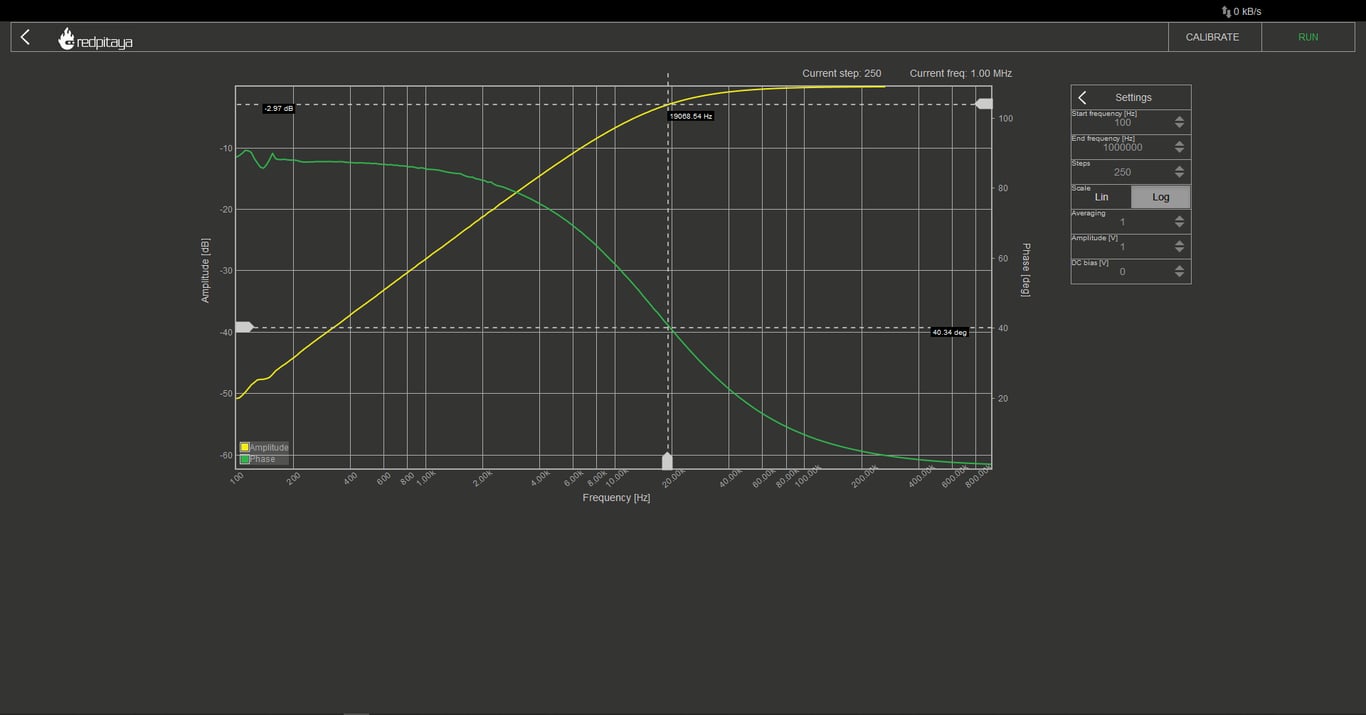
Task: Click the Phase [deg] axis label
Action: tap(1025, 270)
